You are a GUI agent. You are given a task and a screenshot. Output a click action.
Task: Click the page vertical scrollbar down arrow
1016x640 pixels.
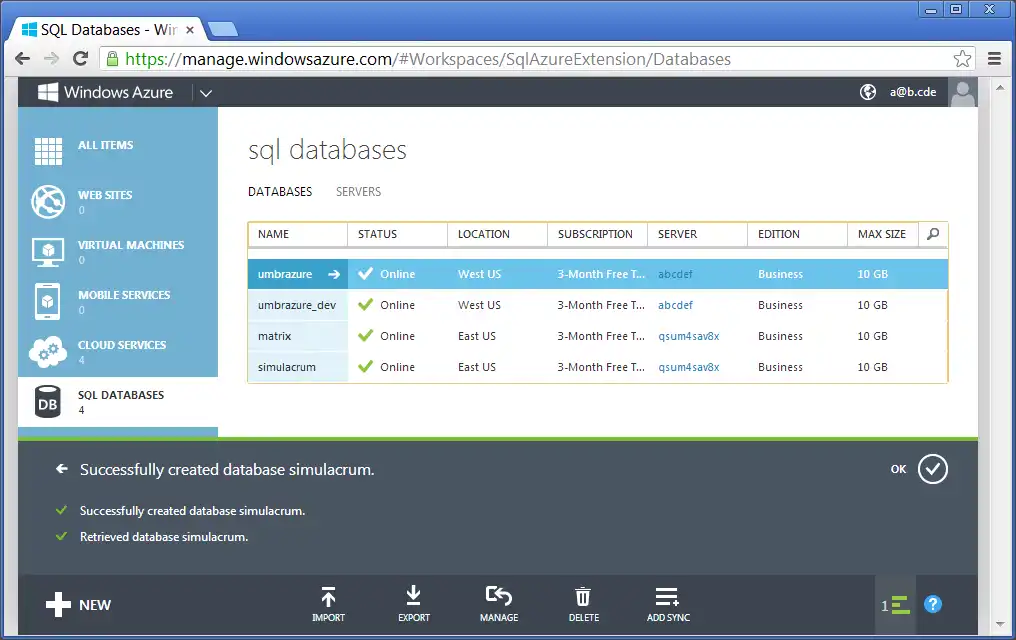(x=1000, y=624)
